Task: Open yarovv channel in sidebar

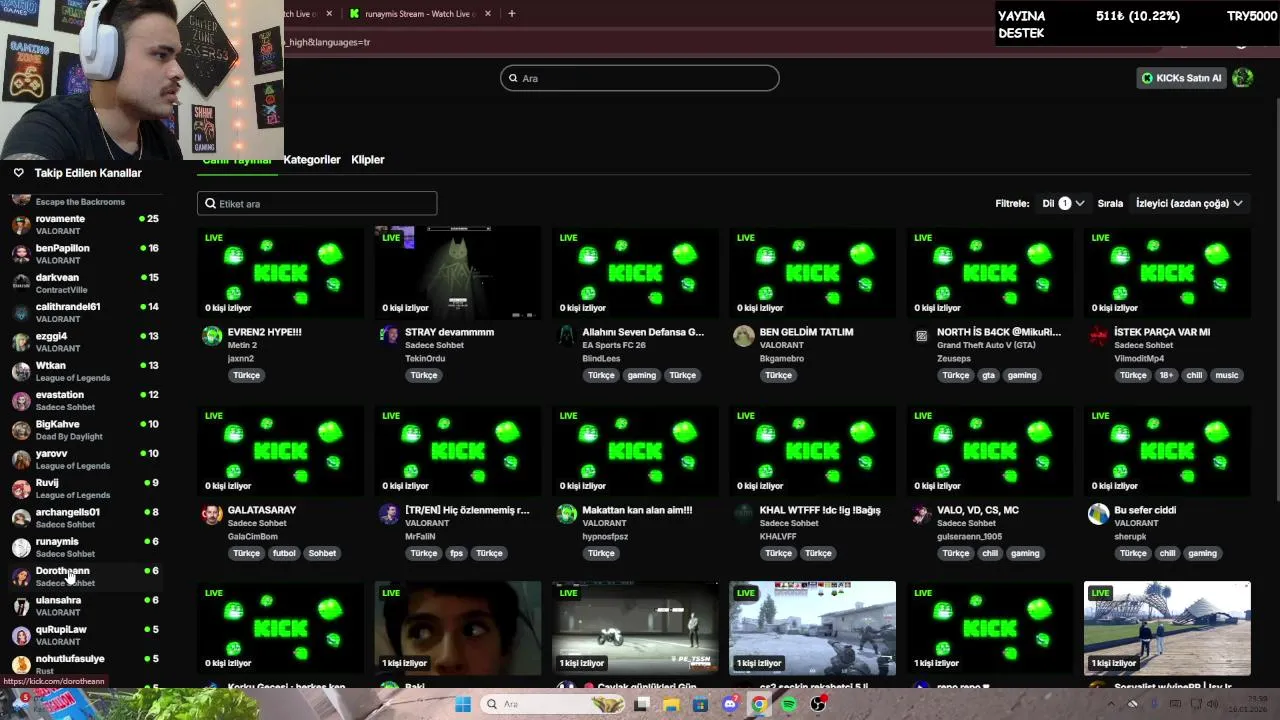Action: click(x=85, y=459)
